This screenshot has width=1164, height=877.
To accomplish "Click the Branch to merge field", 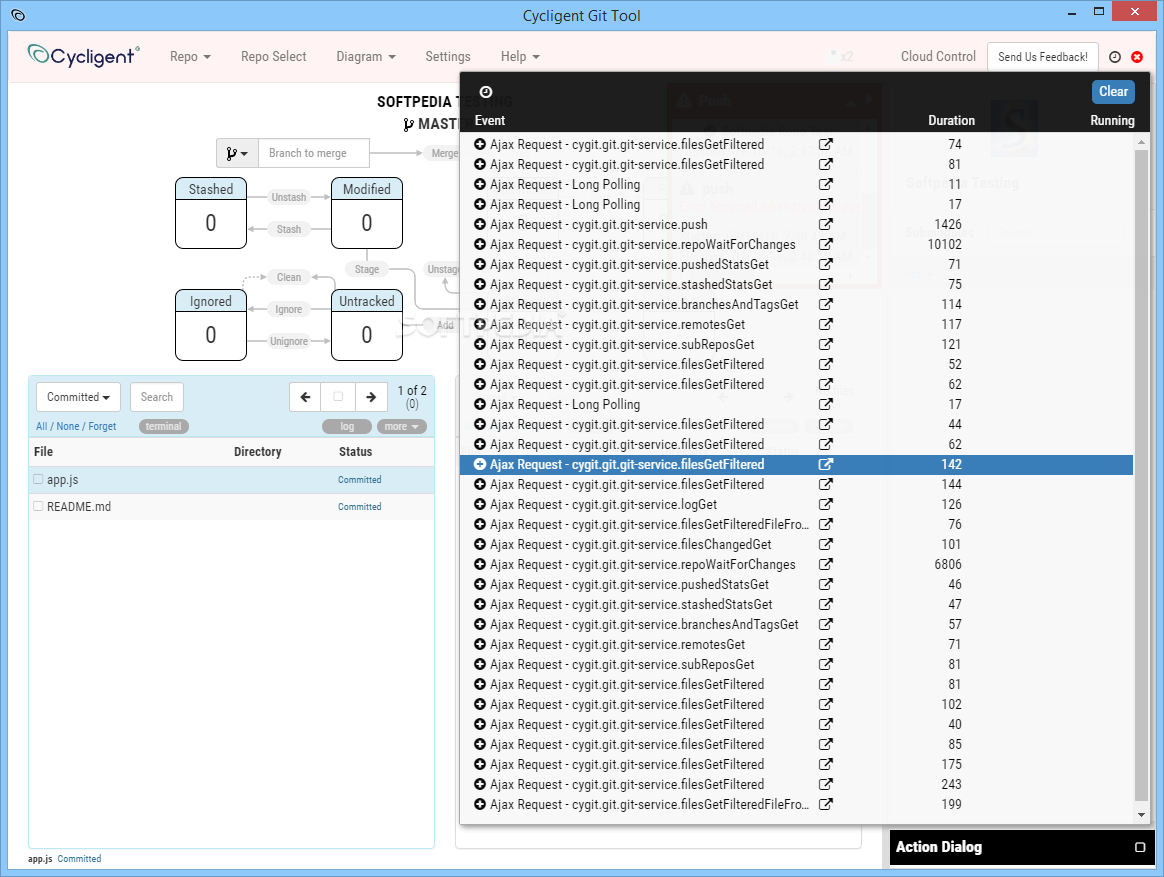I will 313,153.
